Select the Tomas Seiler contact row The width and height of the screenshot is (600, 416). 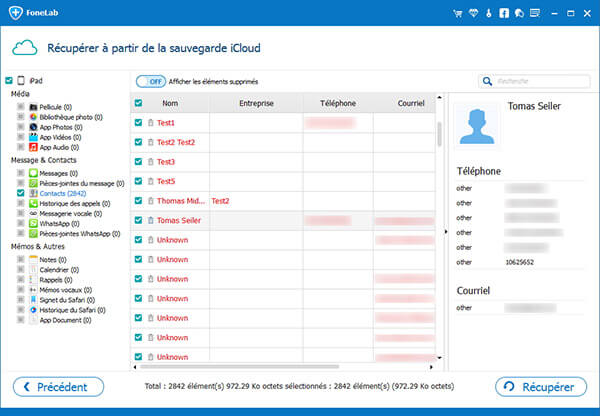click(x=283, y=220)
